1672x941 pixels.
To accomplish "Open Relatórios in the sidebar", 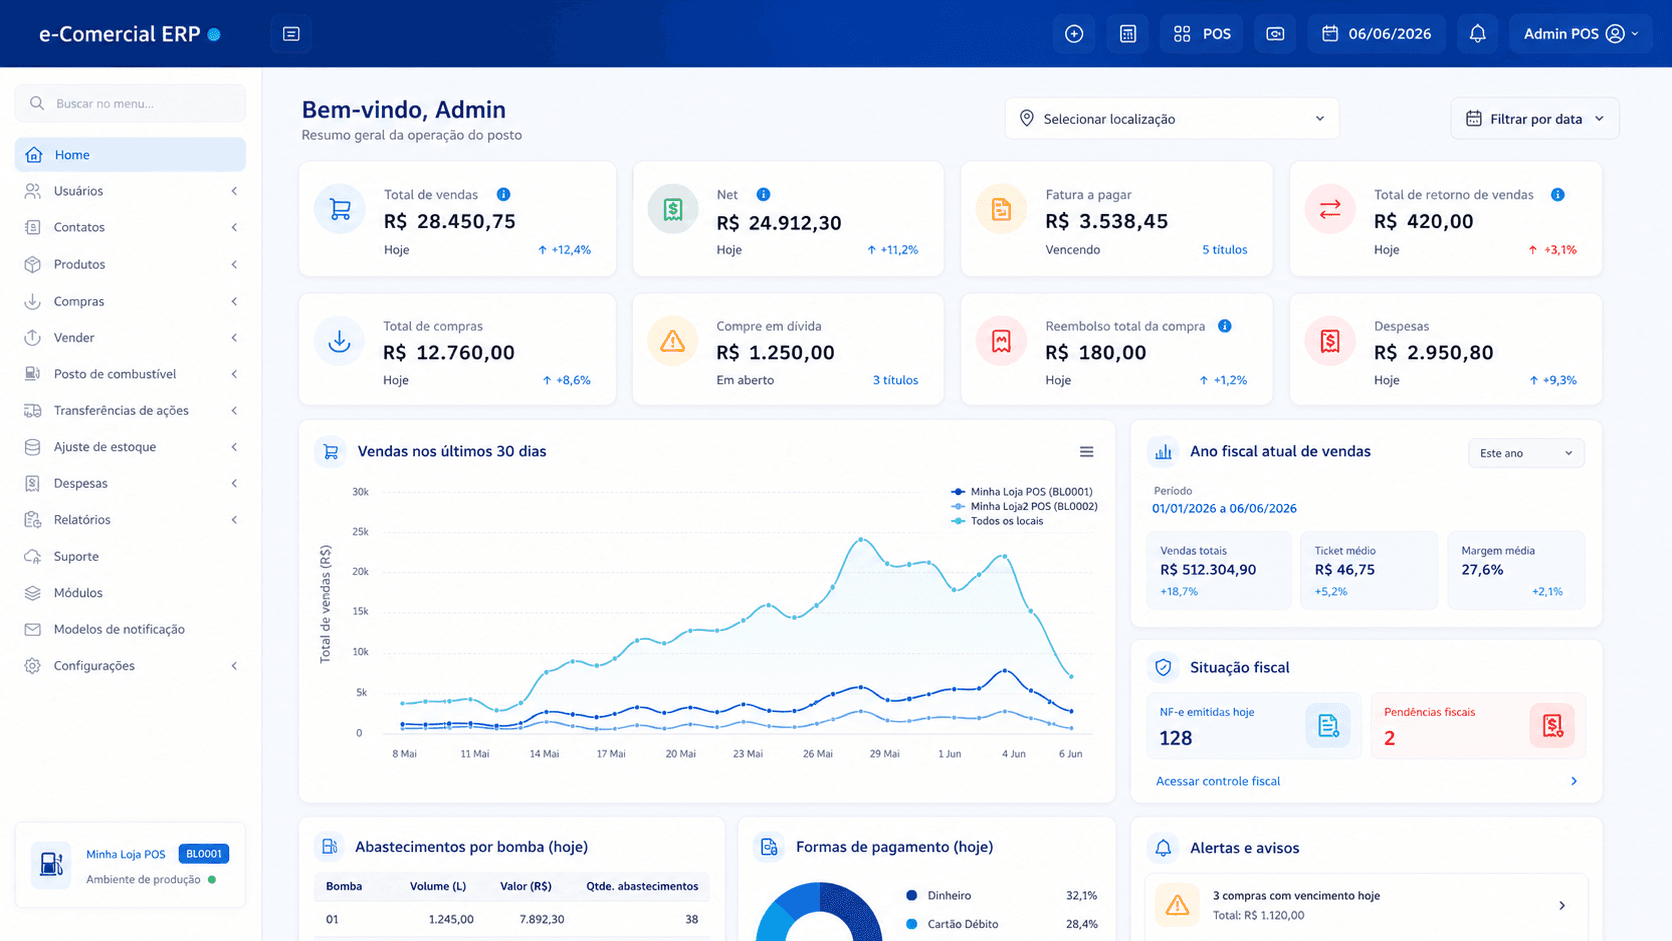I will coord(130,520).
